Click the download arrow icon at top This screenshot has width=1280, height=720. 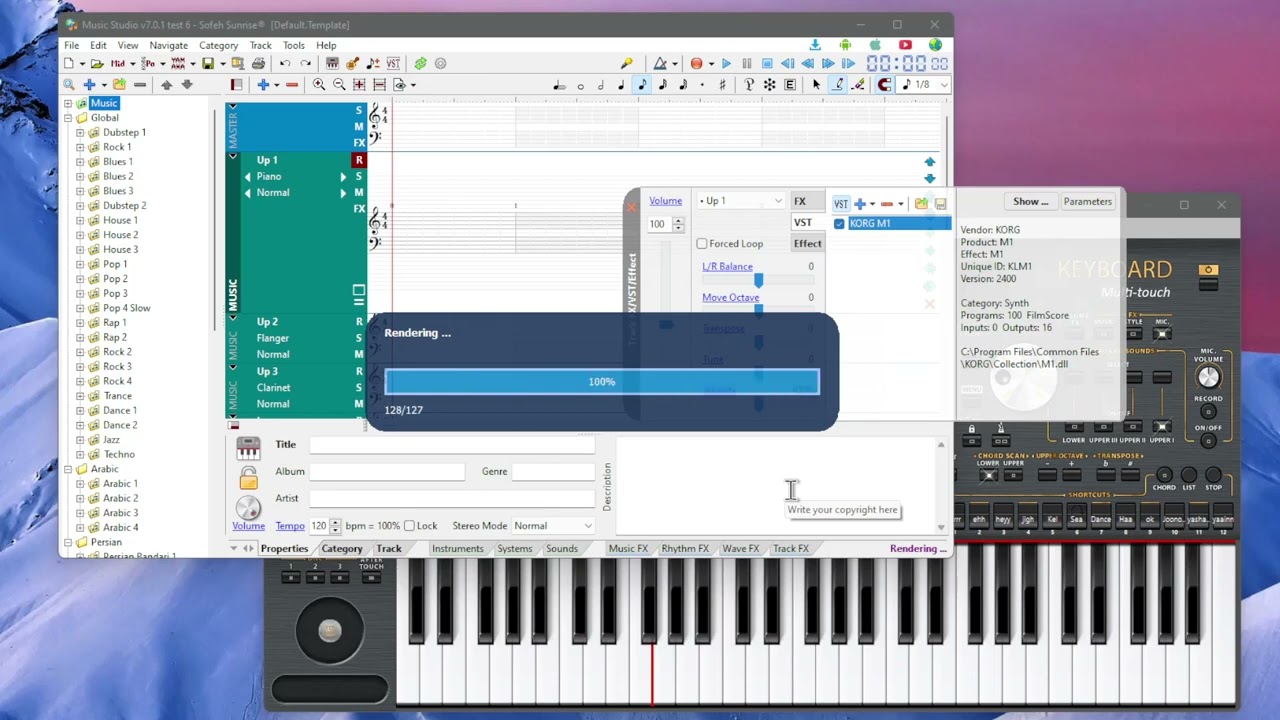pyautogui.click(x=815, y=45)
